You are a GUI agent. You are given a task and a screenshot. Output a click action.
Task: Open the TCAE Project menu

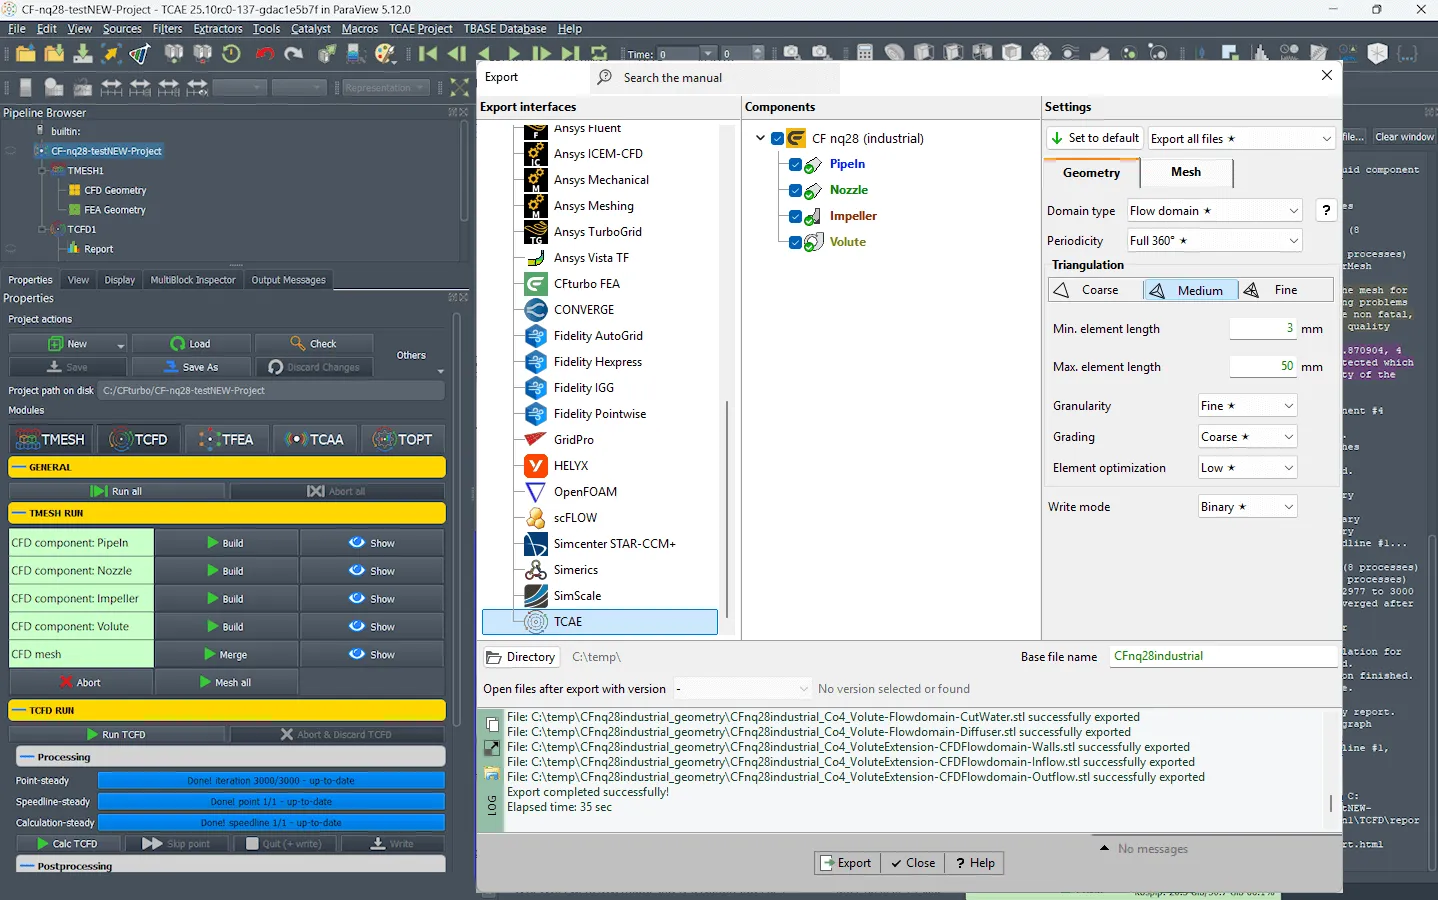coord(420,29)
